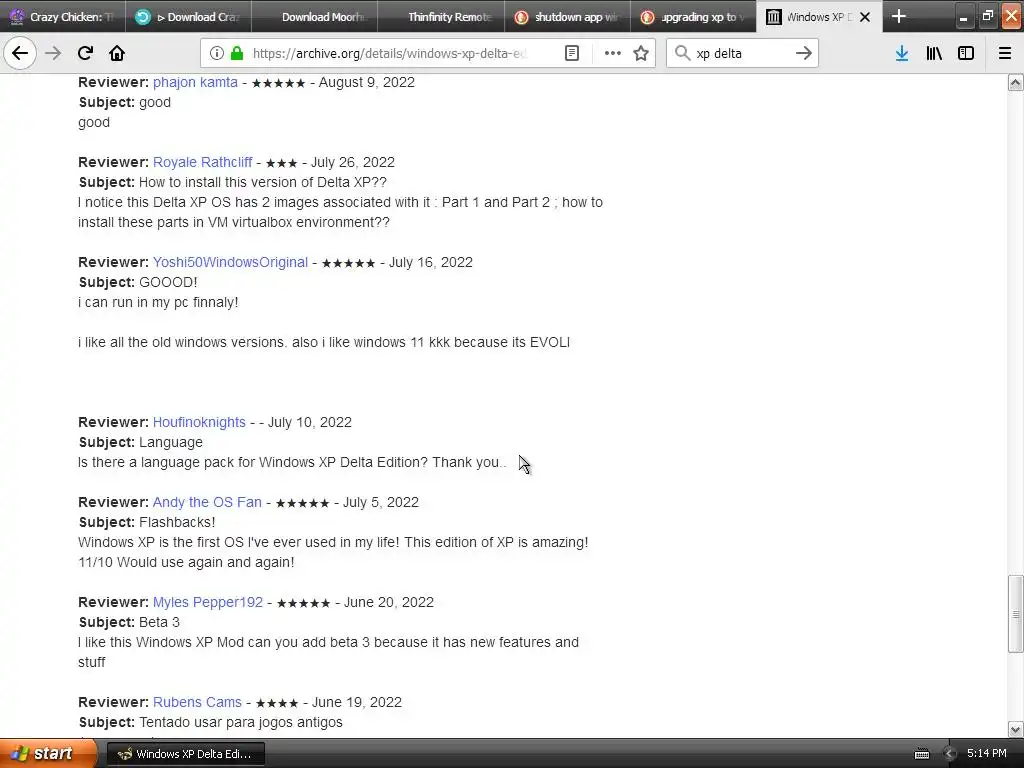
Task: Click the keyboard icon in system tray
Action: pos(921,754)
